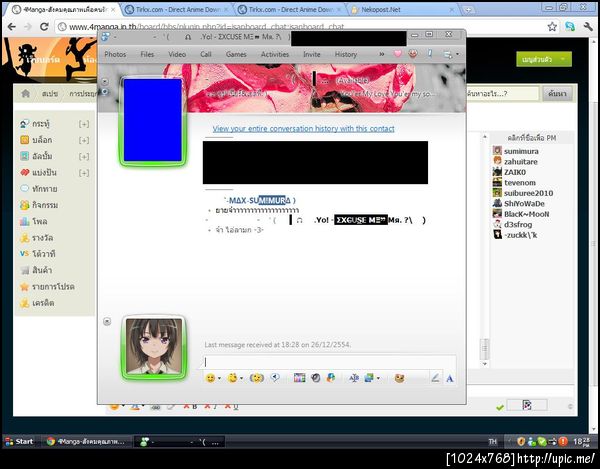600x469 pixels.
Task: Click the blue pen icon in the chat toolbar
Action: (x=430, y=54)
